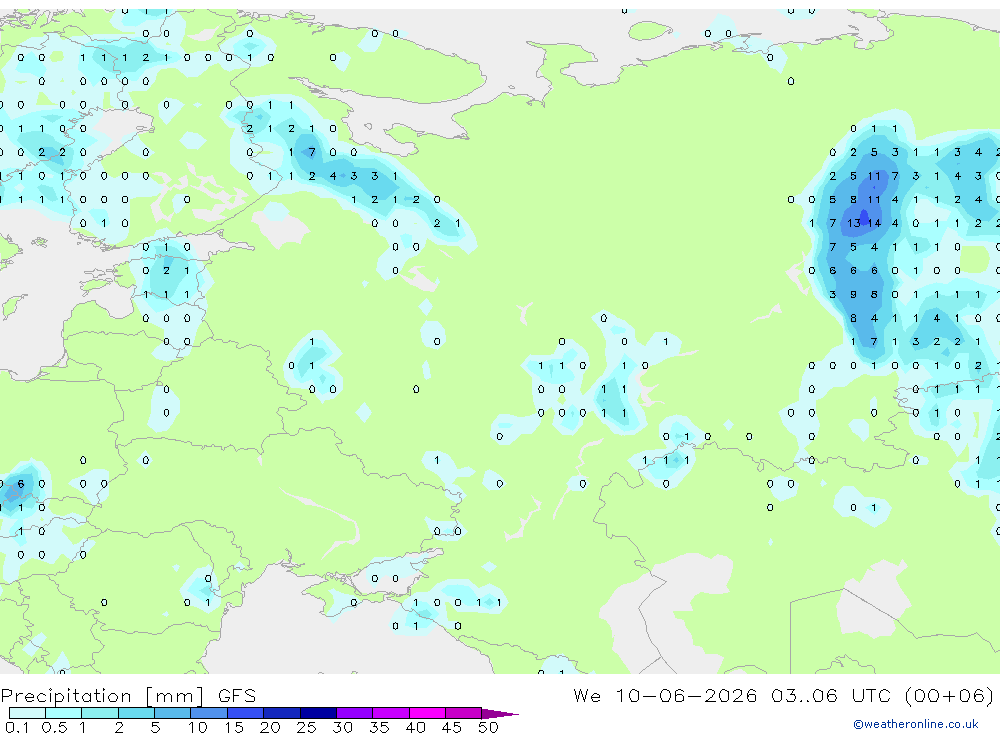Click the 30–35 mm purple legend swatch
Screen dimensions: 1000x733
pyautogui.click(x=354, y=713)
